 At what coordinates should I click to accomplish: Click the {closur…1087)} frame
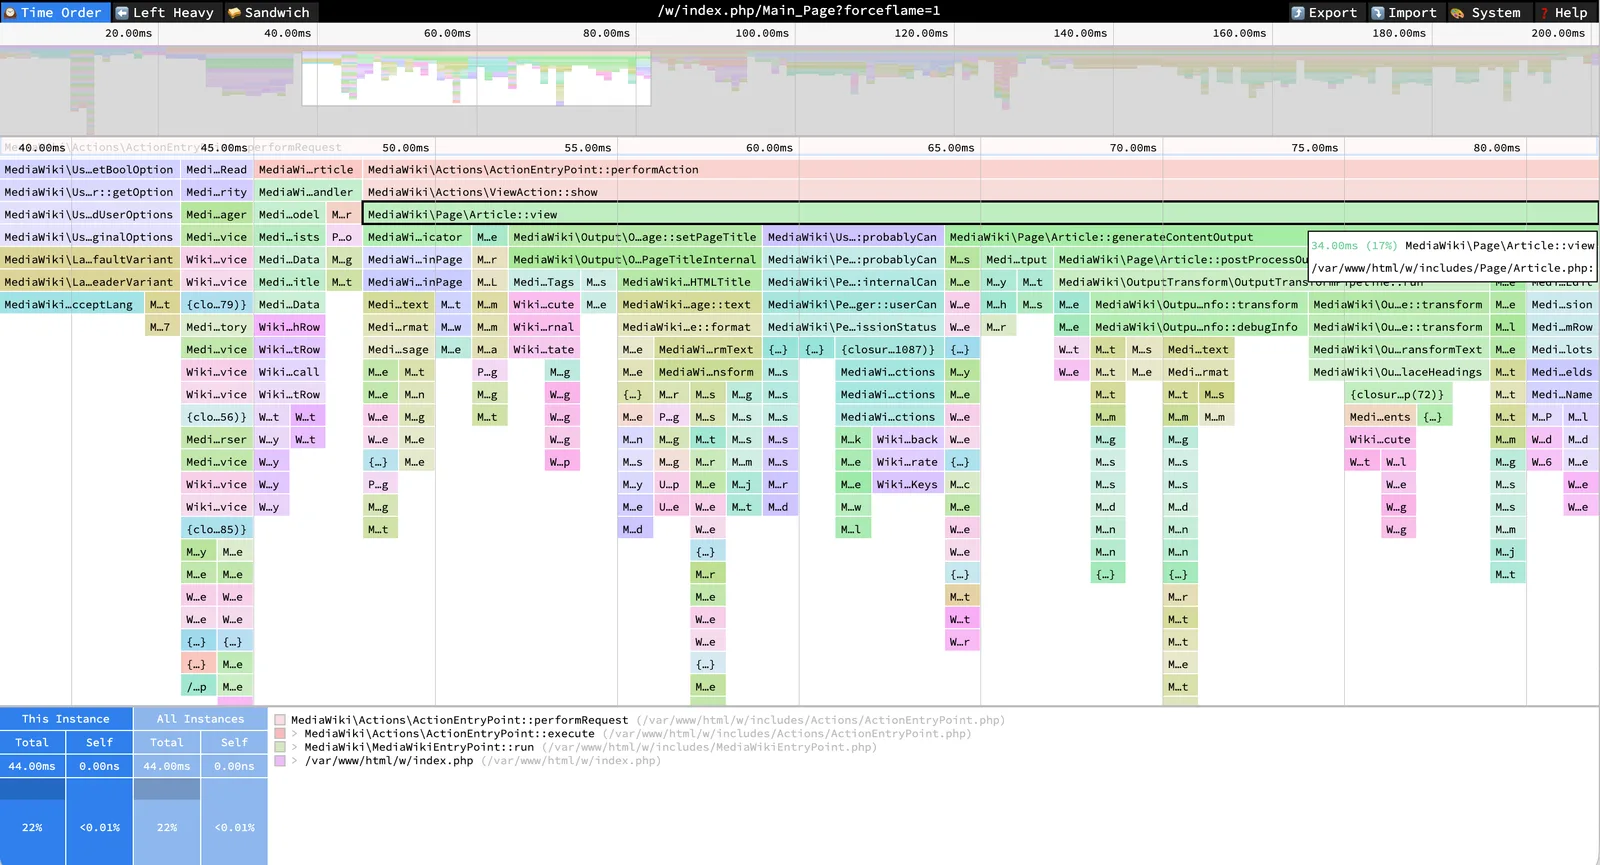point(889,349)
